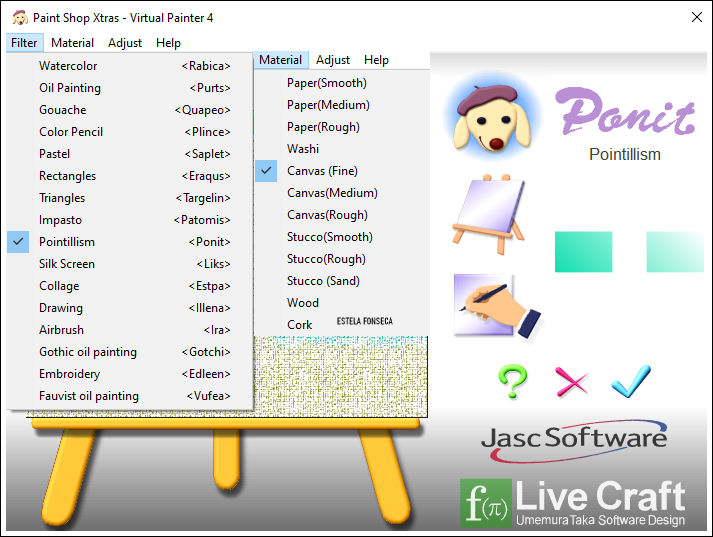Screen dimensions: 713x537
Task: Click the easel canvas material icon
Action: [x=489, y=214]
